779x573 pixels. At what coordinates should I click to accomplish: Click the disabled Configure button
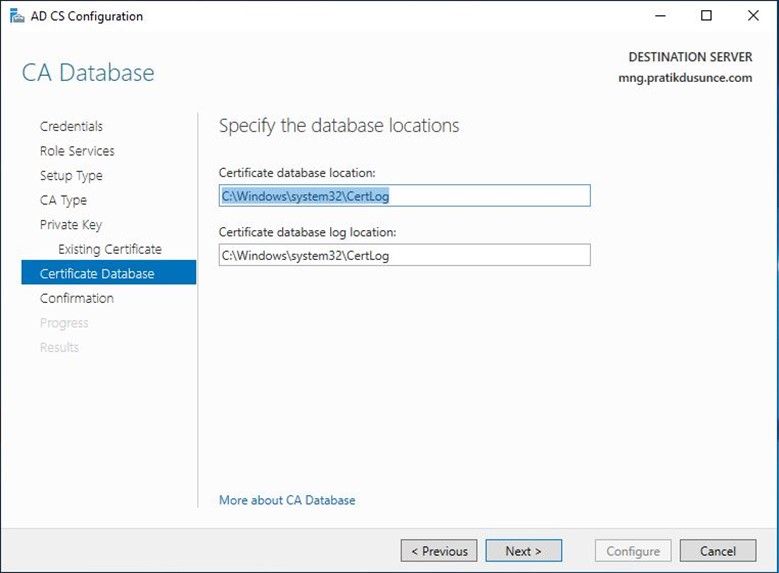[633, 551]
